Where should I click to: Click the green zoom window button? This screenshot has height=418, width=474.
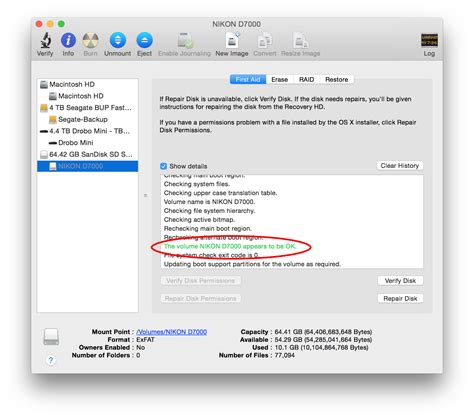click(x=61, y=24)
